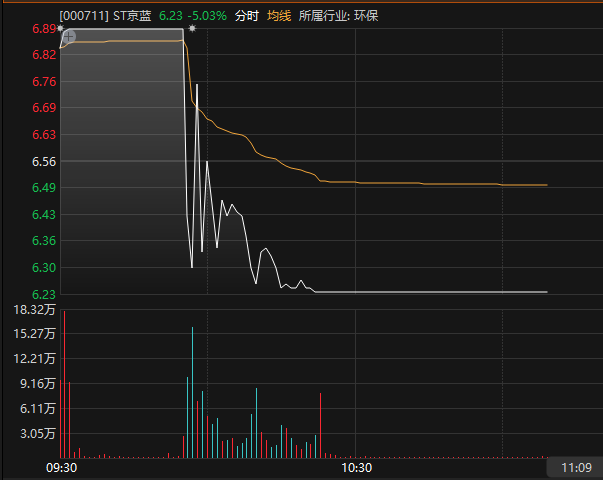This screenshot has height=480, width=603.
Task: Click the 09:30 opening time label
Action: tap(62, 468)
